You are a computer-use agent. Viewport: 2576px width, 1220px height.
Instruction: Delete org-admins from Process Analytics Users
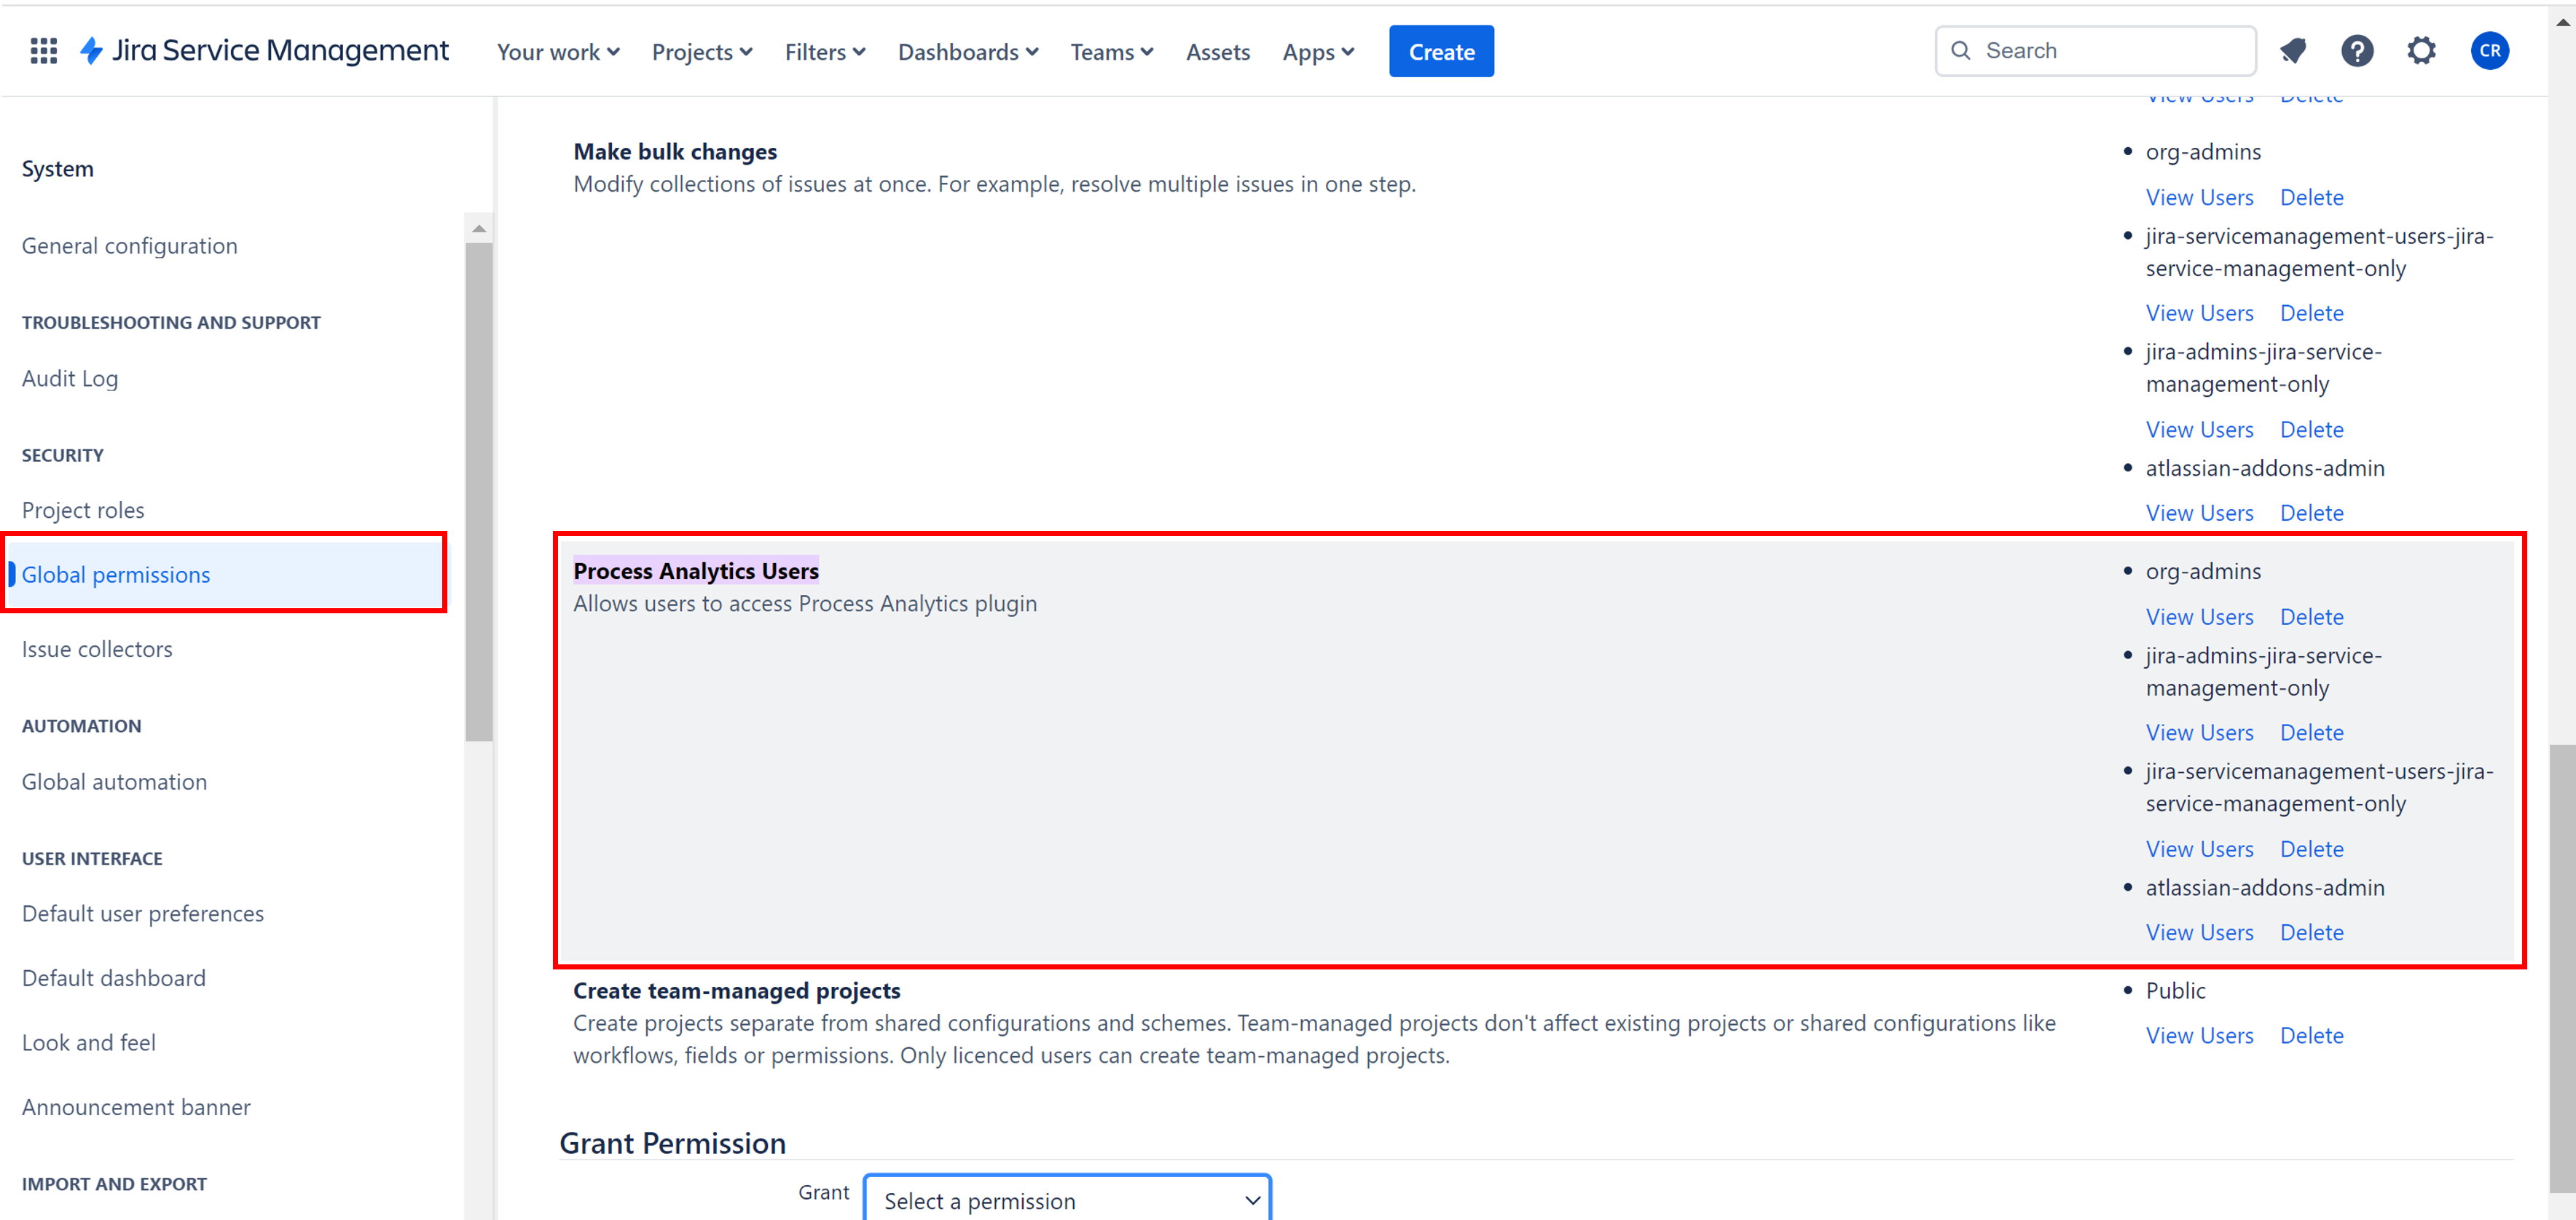click(x=2311, y=617)
